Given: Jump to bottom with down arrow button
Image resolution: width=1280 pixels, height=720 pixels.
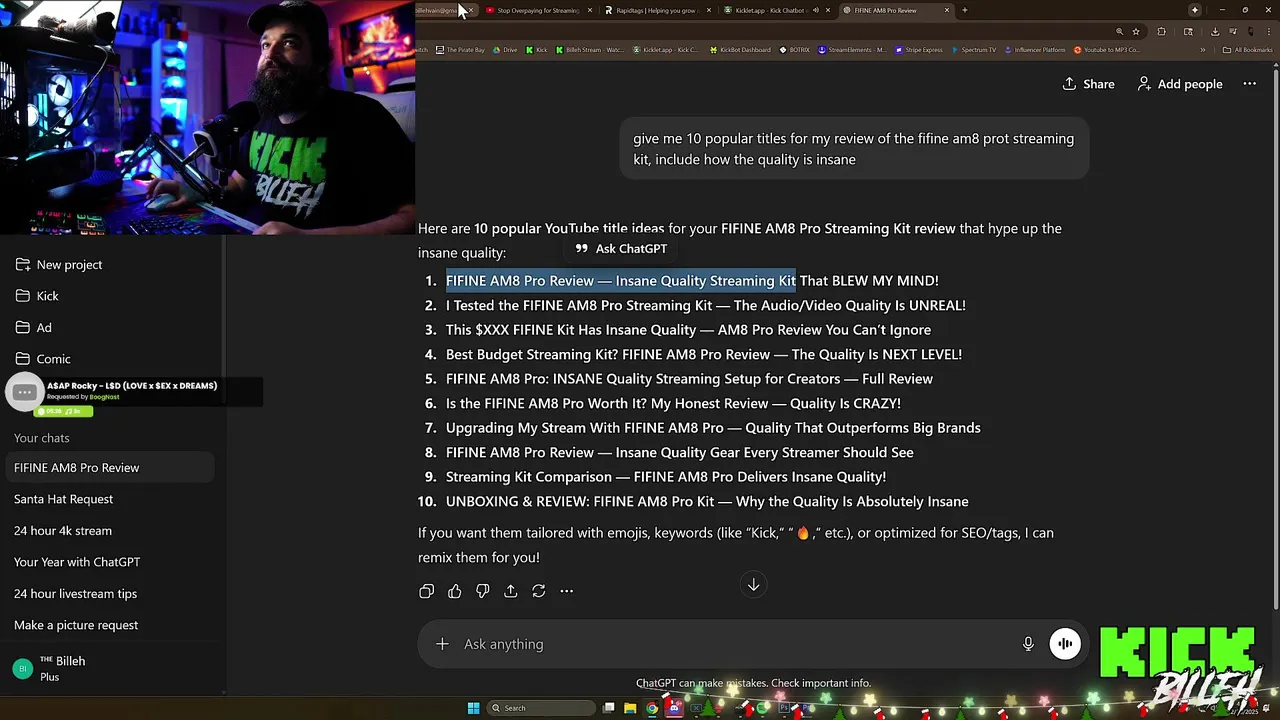Looking at the screenshot, I should pyautogui.click(x=754, y=585).
